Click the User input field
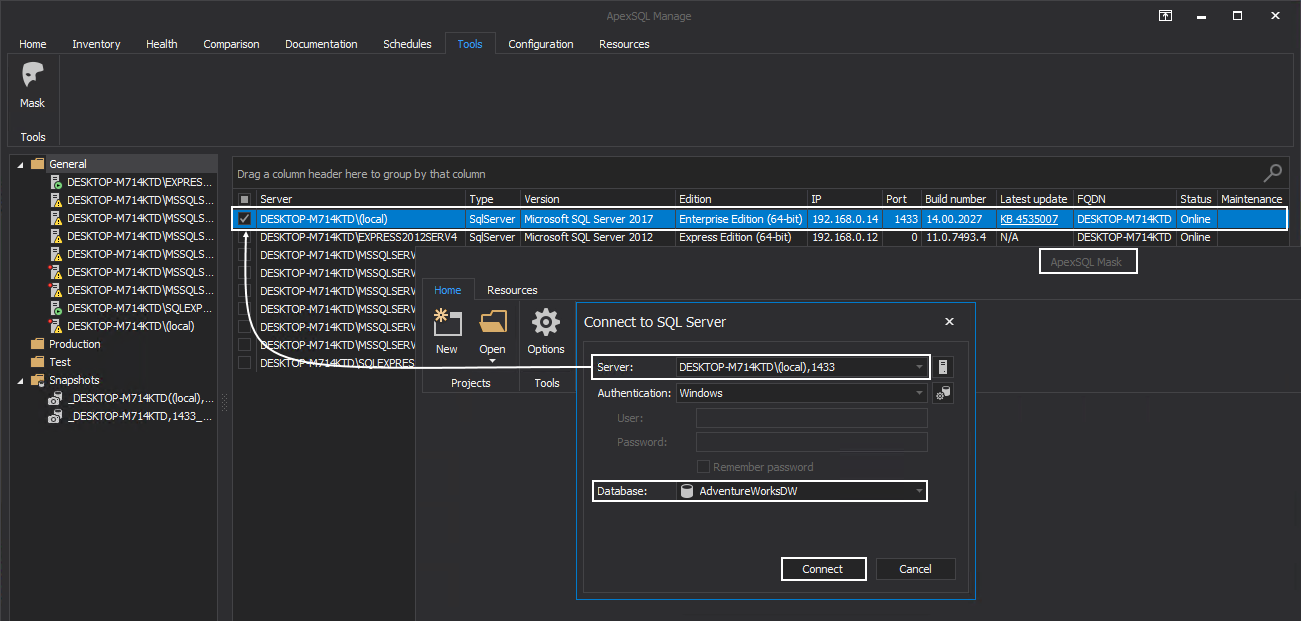 811,418
